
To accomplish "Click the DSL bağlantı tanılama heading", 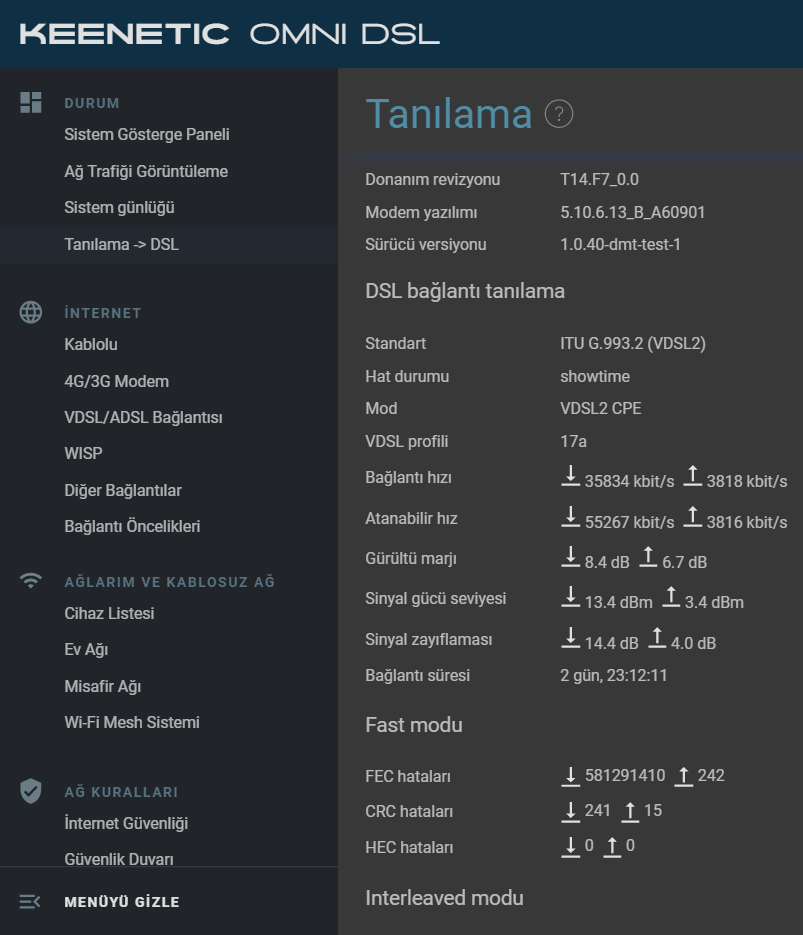I will pos(465,291).
